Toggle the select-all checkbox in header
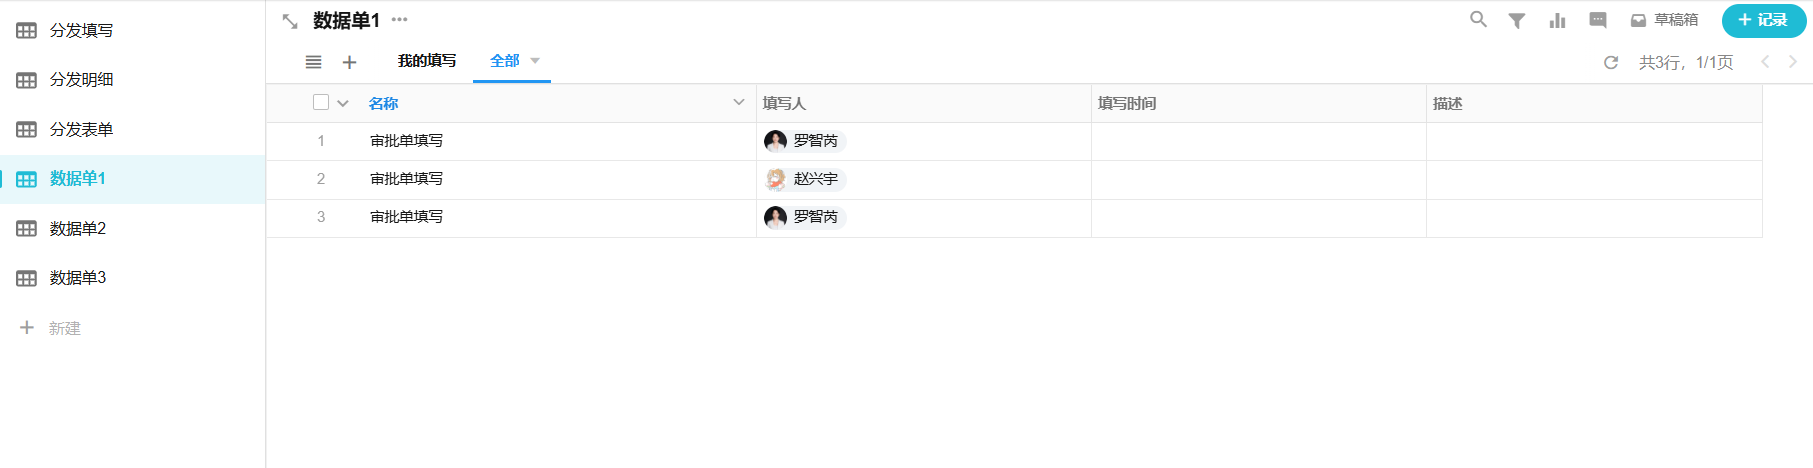Image resolution: width=1813 pixels, height=468 pixels. click(321, 102)
